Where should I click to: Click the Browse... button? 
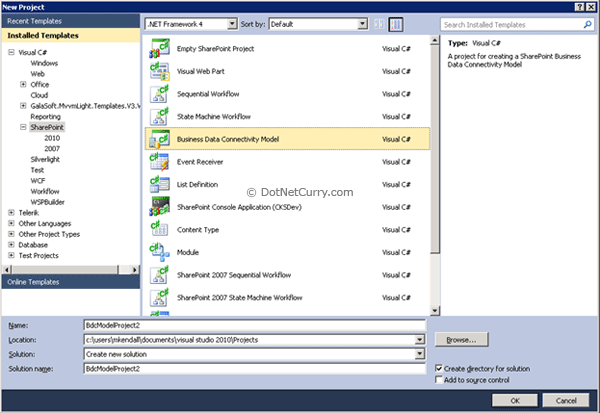(x=461, y=340)
